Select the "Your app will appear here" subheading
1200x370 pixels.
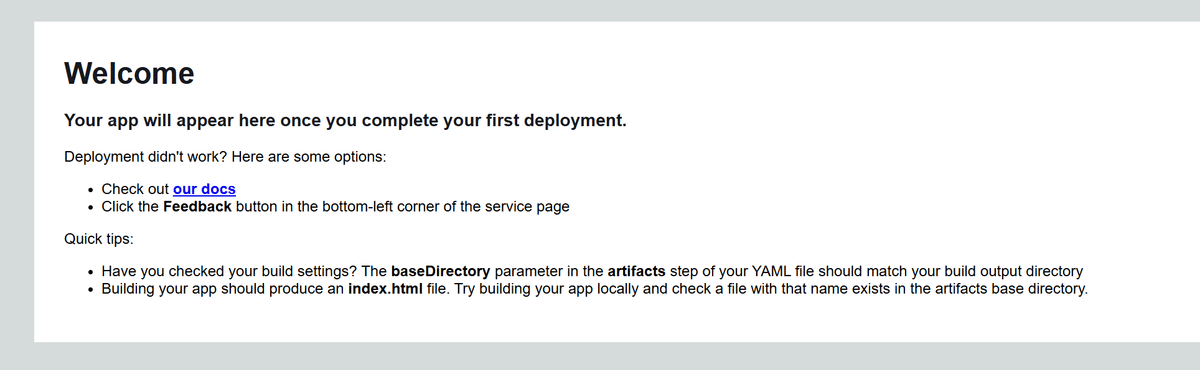[x=345, y=121]
